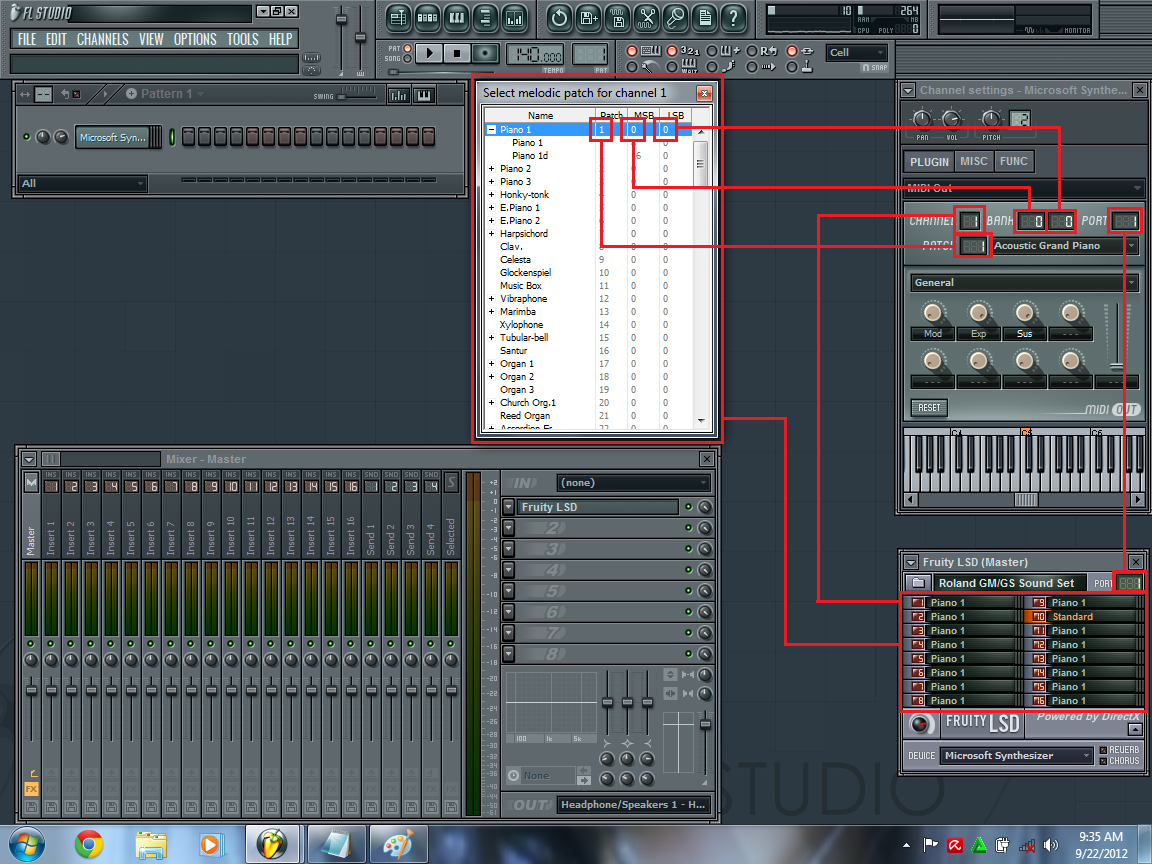Collapse the Piano 1 tree node
The height and width of the screenshot is (864, 1152).
point(492,129)
